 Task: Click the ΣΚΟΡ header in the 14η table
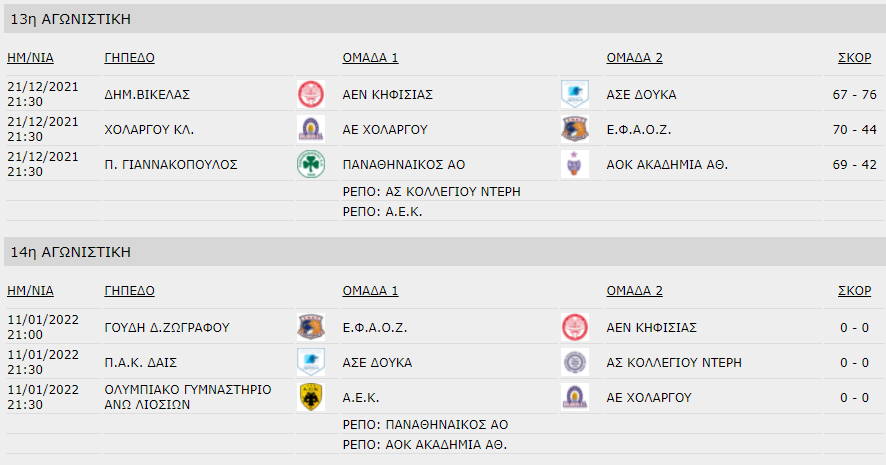click(x=854, y=290)
